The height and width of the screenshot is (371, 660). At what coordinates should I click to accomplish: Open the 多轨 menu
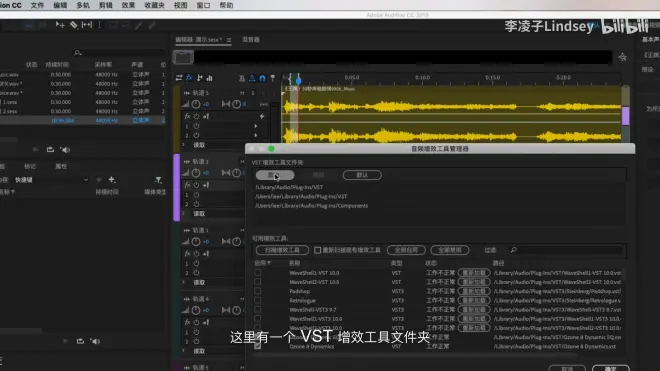pos(83,5)
